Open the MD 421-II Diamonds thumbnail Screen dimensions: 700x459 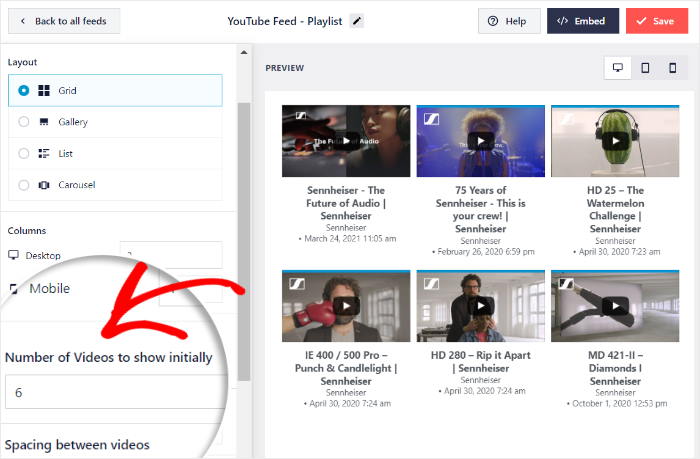(615, 306)
